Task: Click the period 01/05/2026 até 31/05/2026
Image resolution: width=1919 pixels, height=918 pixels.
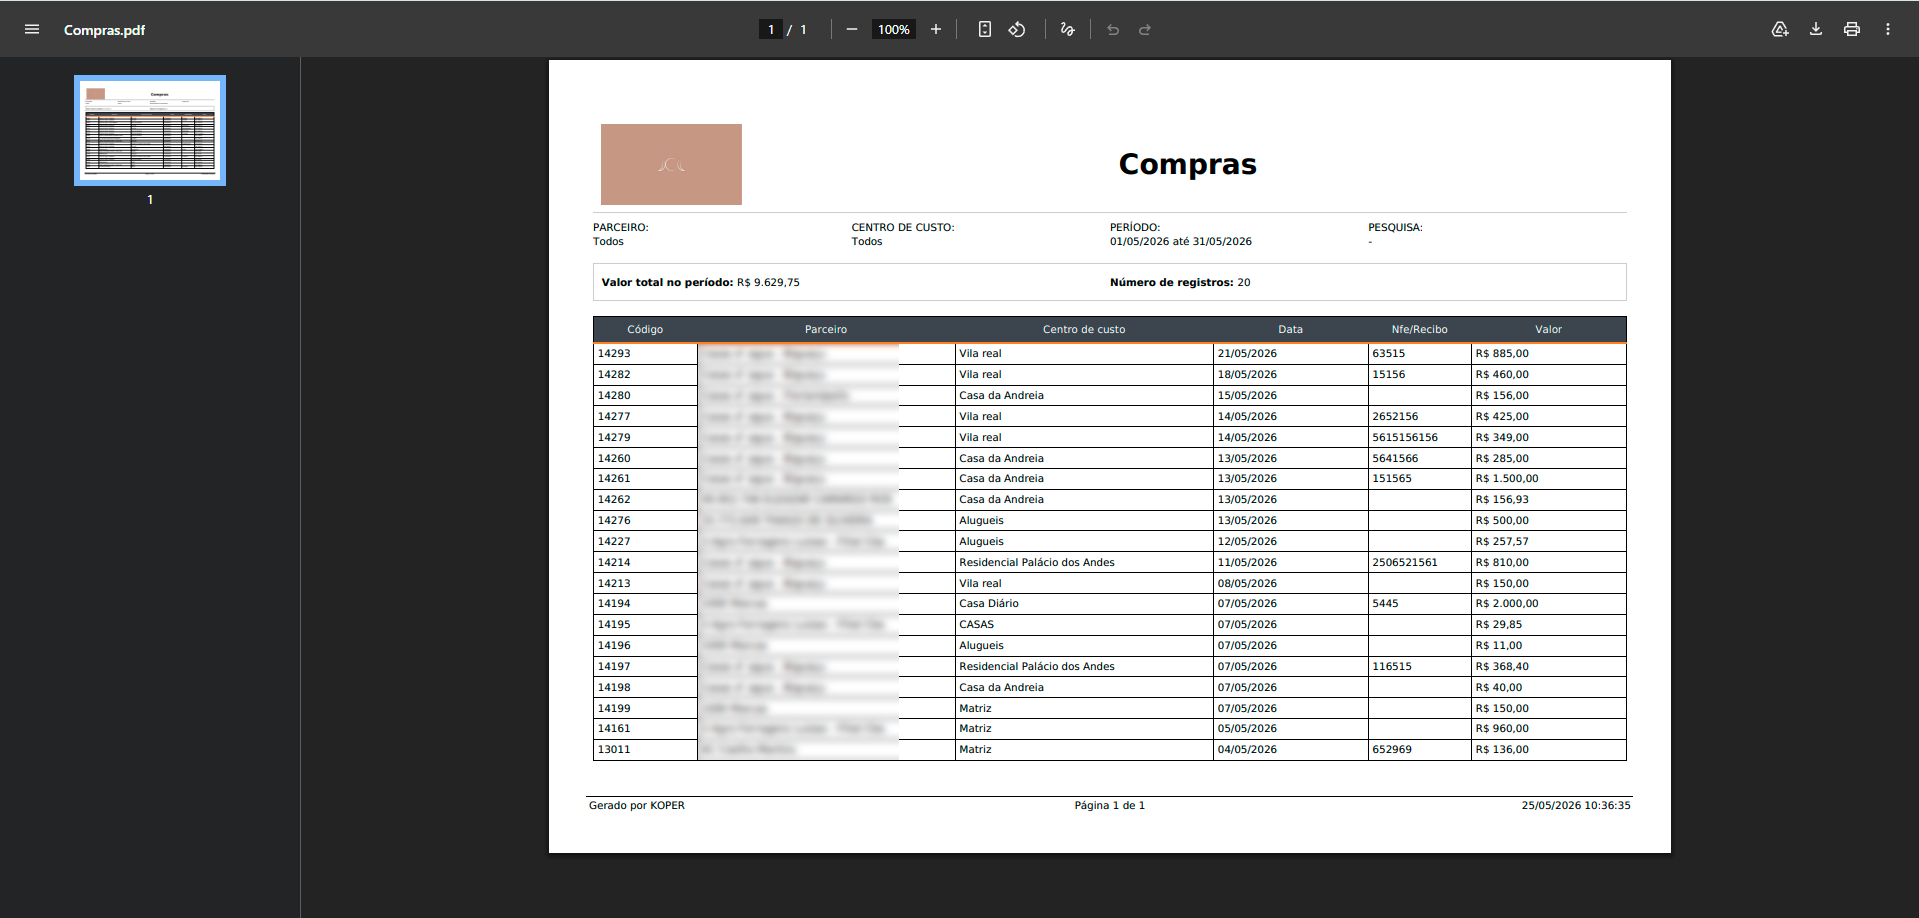Action: click(x=1181, y=242)
